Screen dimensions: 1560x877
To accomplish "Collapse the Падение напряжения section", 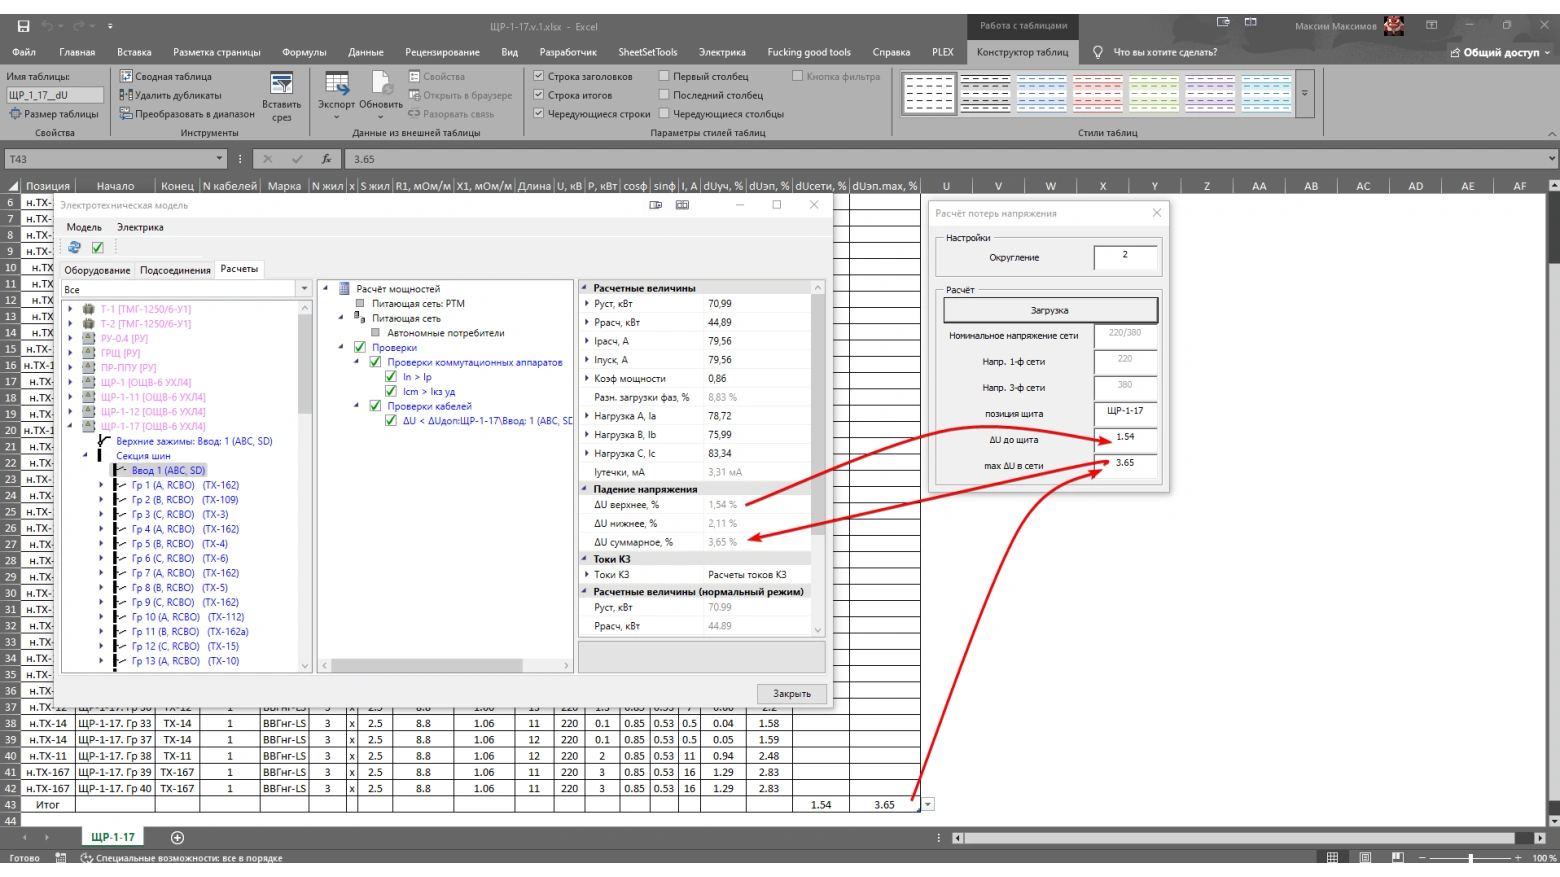I will [x=586, y=489].
